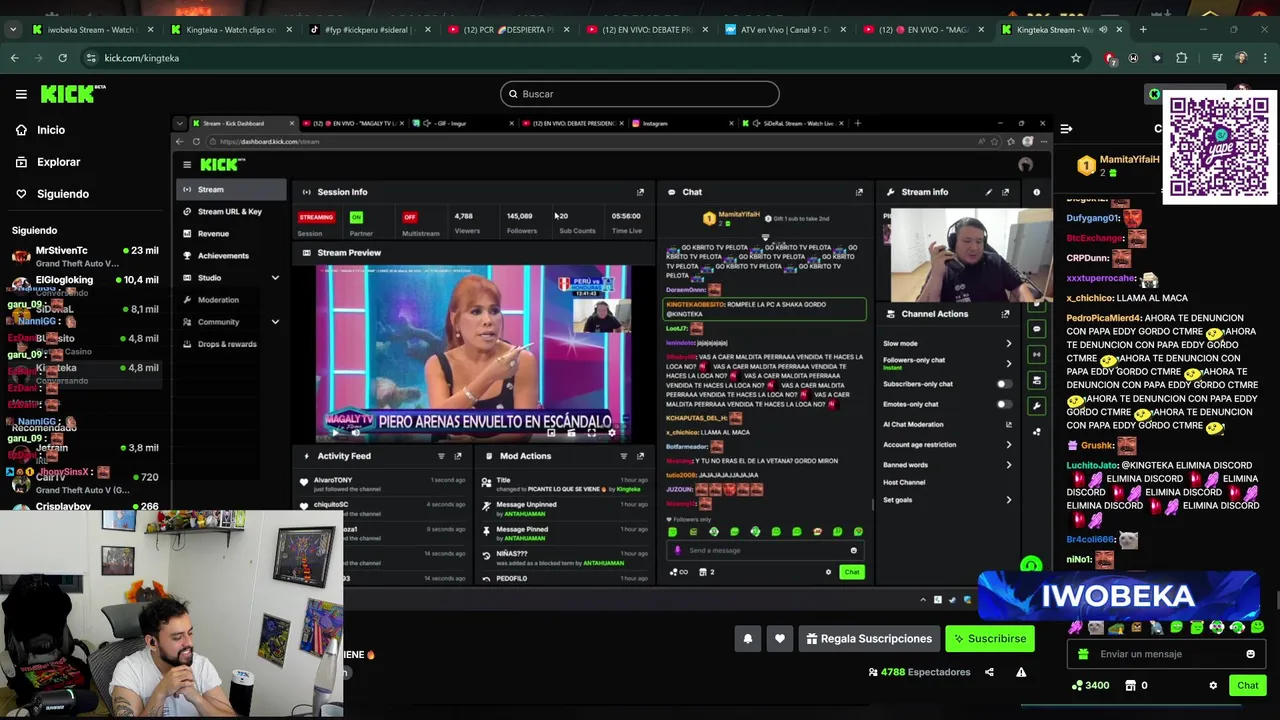The height and width of the screenshot is (720, 1280).
Task: Expand Studio in the streamed dashboard sidebar
Action: [x=275, y=278]
